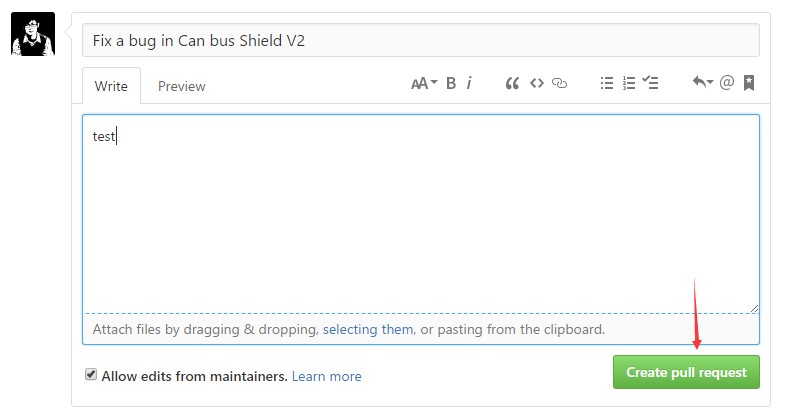
Task: Open the header text size dropdown
Action: pos(424,83)
